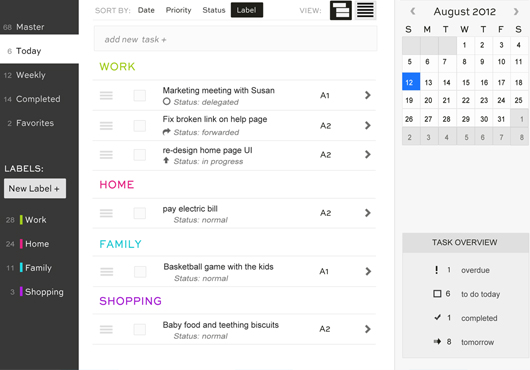
Task: Filter by Shopping label in sidebar
Action: 44,292
